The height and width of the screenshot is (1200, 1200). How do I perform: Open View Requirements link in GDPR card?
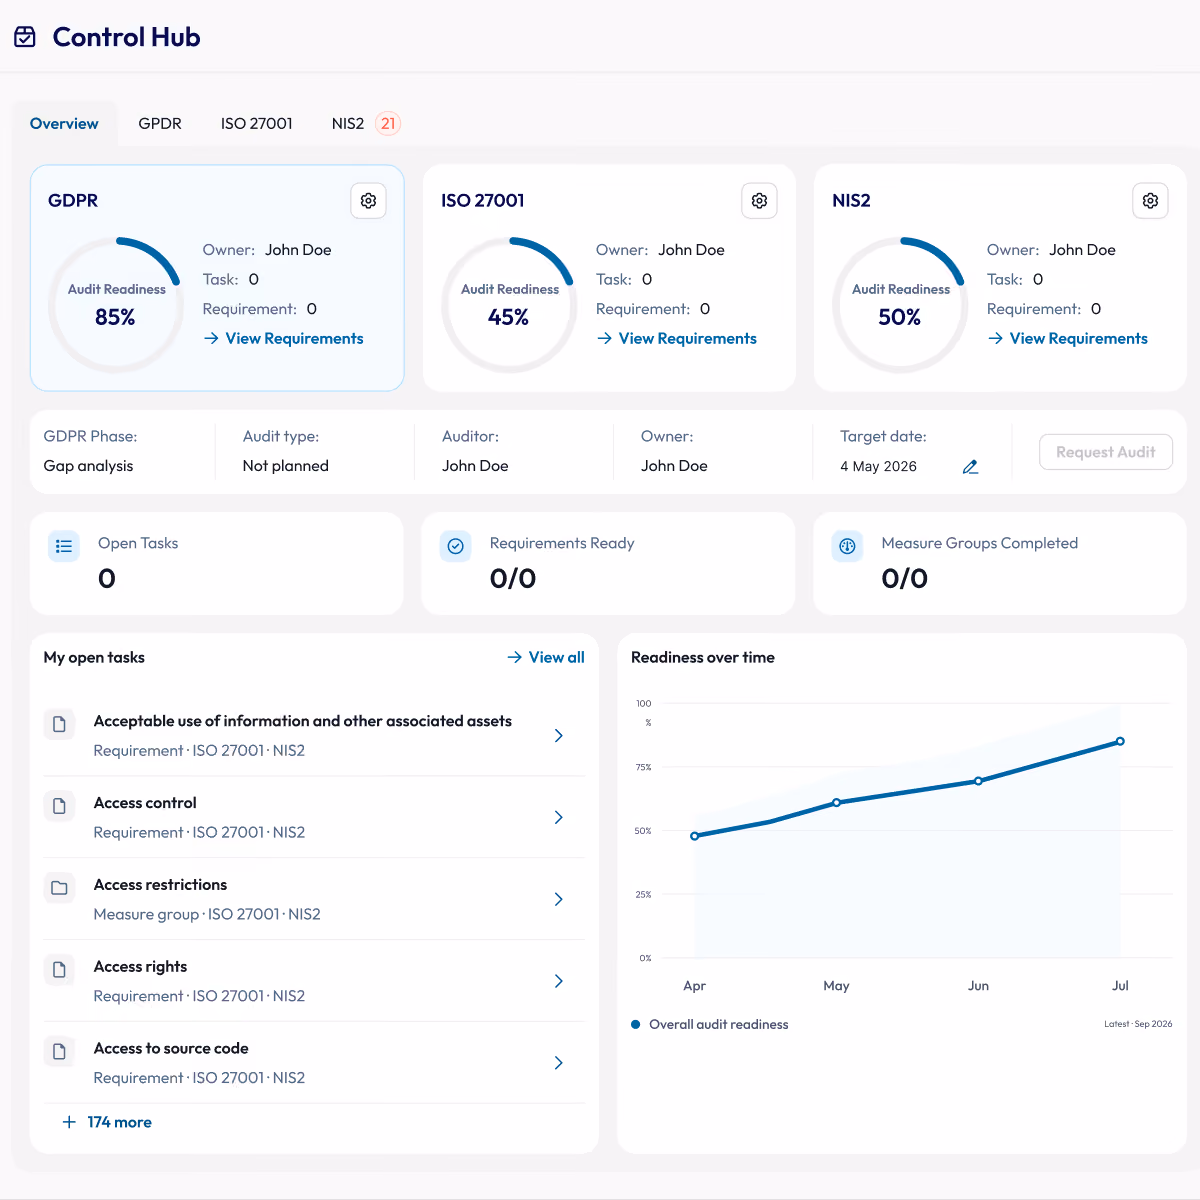284,339
